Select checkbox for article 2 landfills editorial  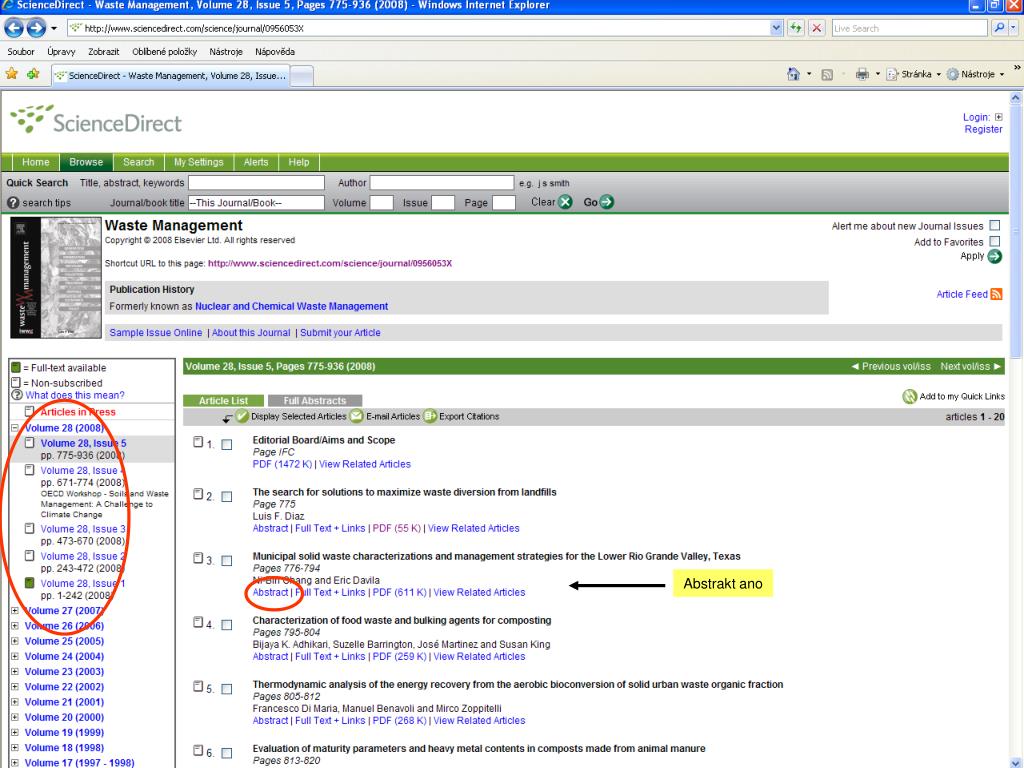pyautogui.click(x=227, y=497)
